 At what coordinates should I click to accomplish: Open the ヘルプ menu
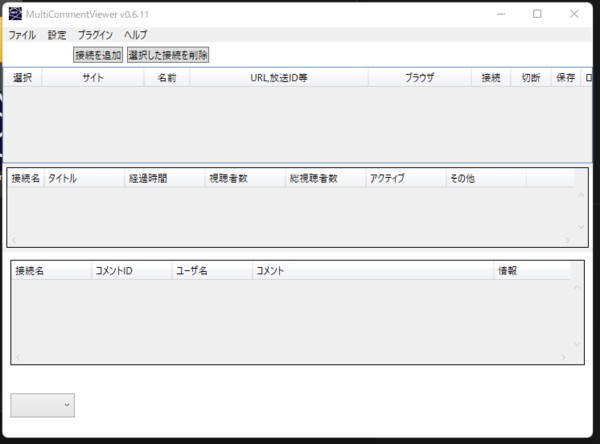click(x=135, y=35)
